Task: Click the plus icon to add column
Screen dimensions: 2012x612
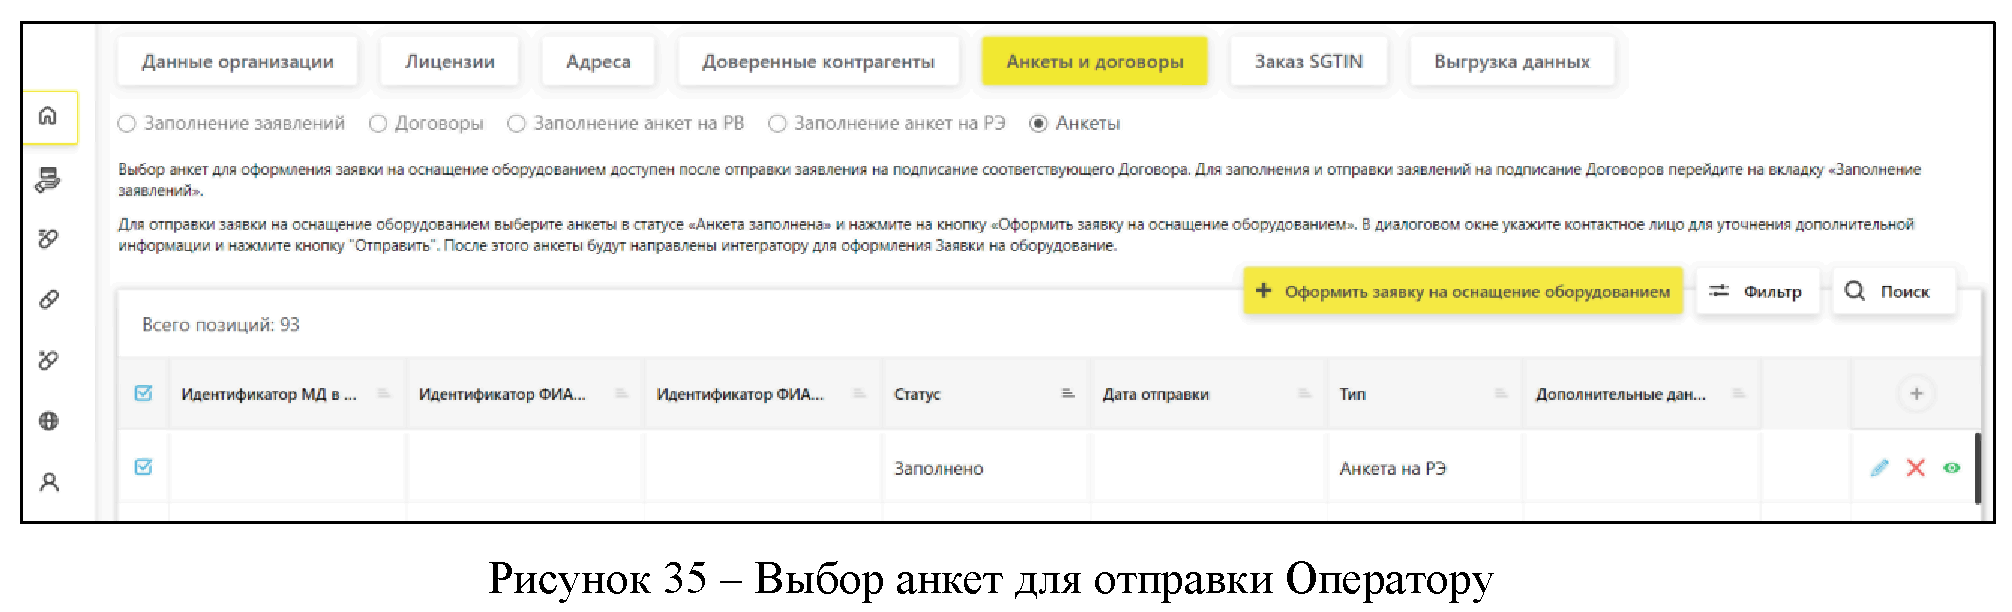Action: [x=1916, y=394]
